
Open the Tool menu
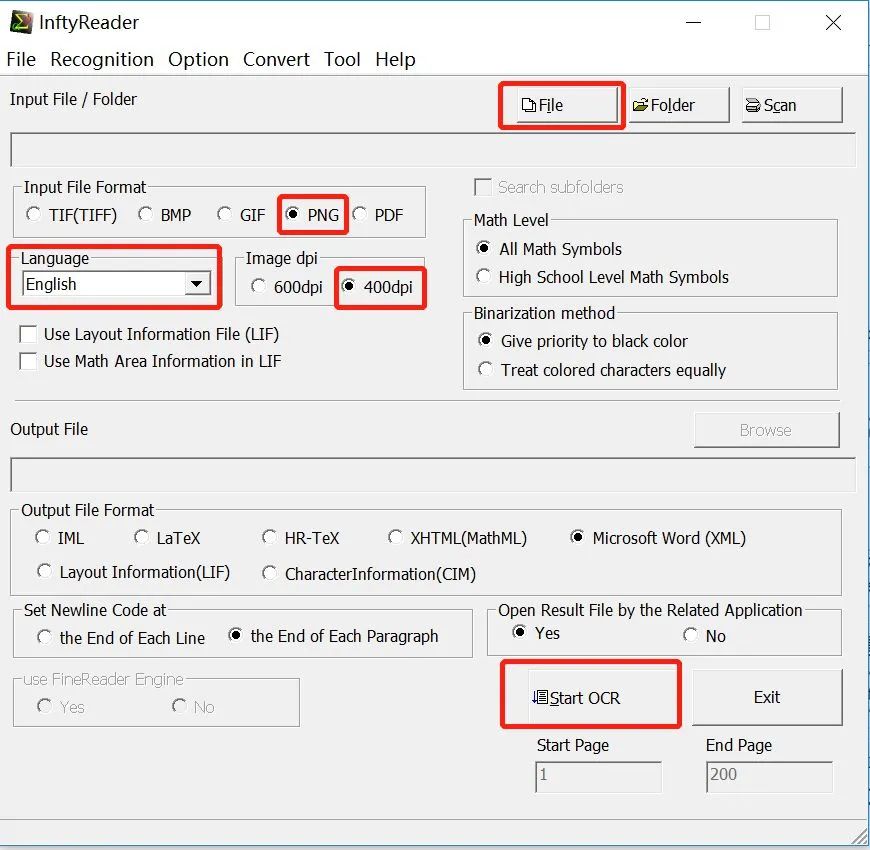[x=342, y=59]
